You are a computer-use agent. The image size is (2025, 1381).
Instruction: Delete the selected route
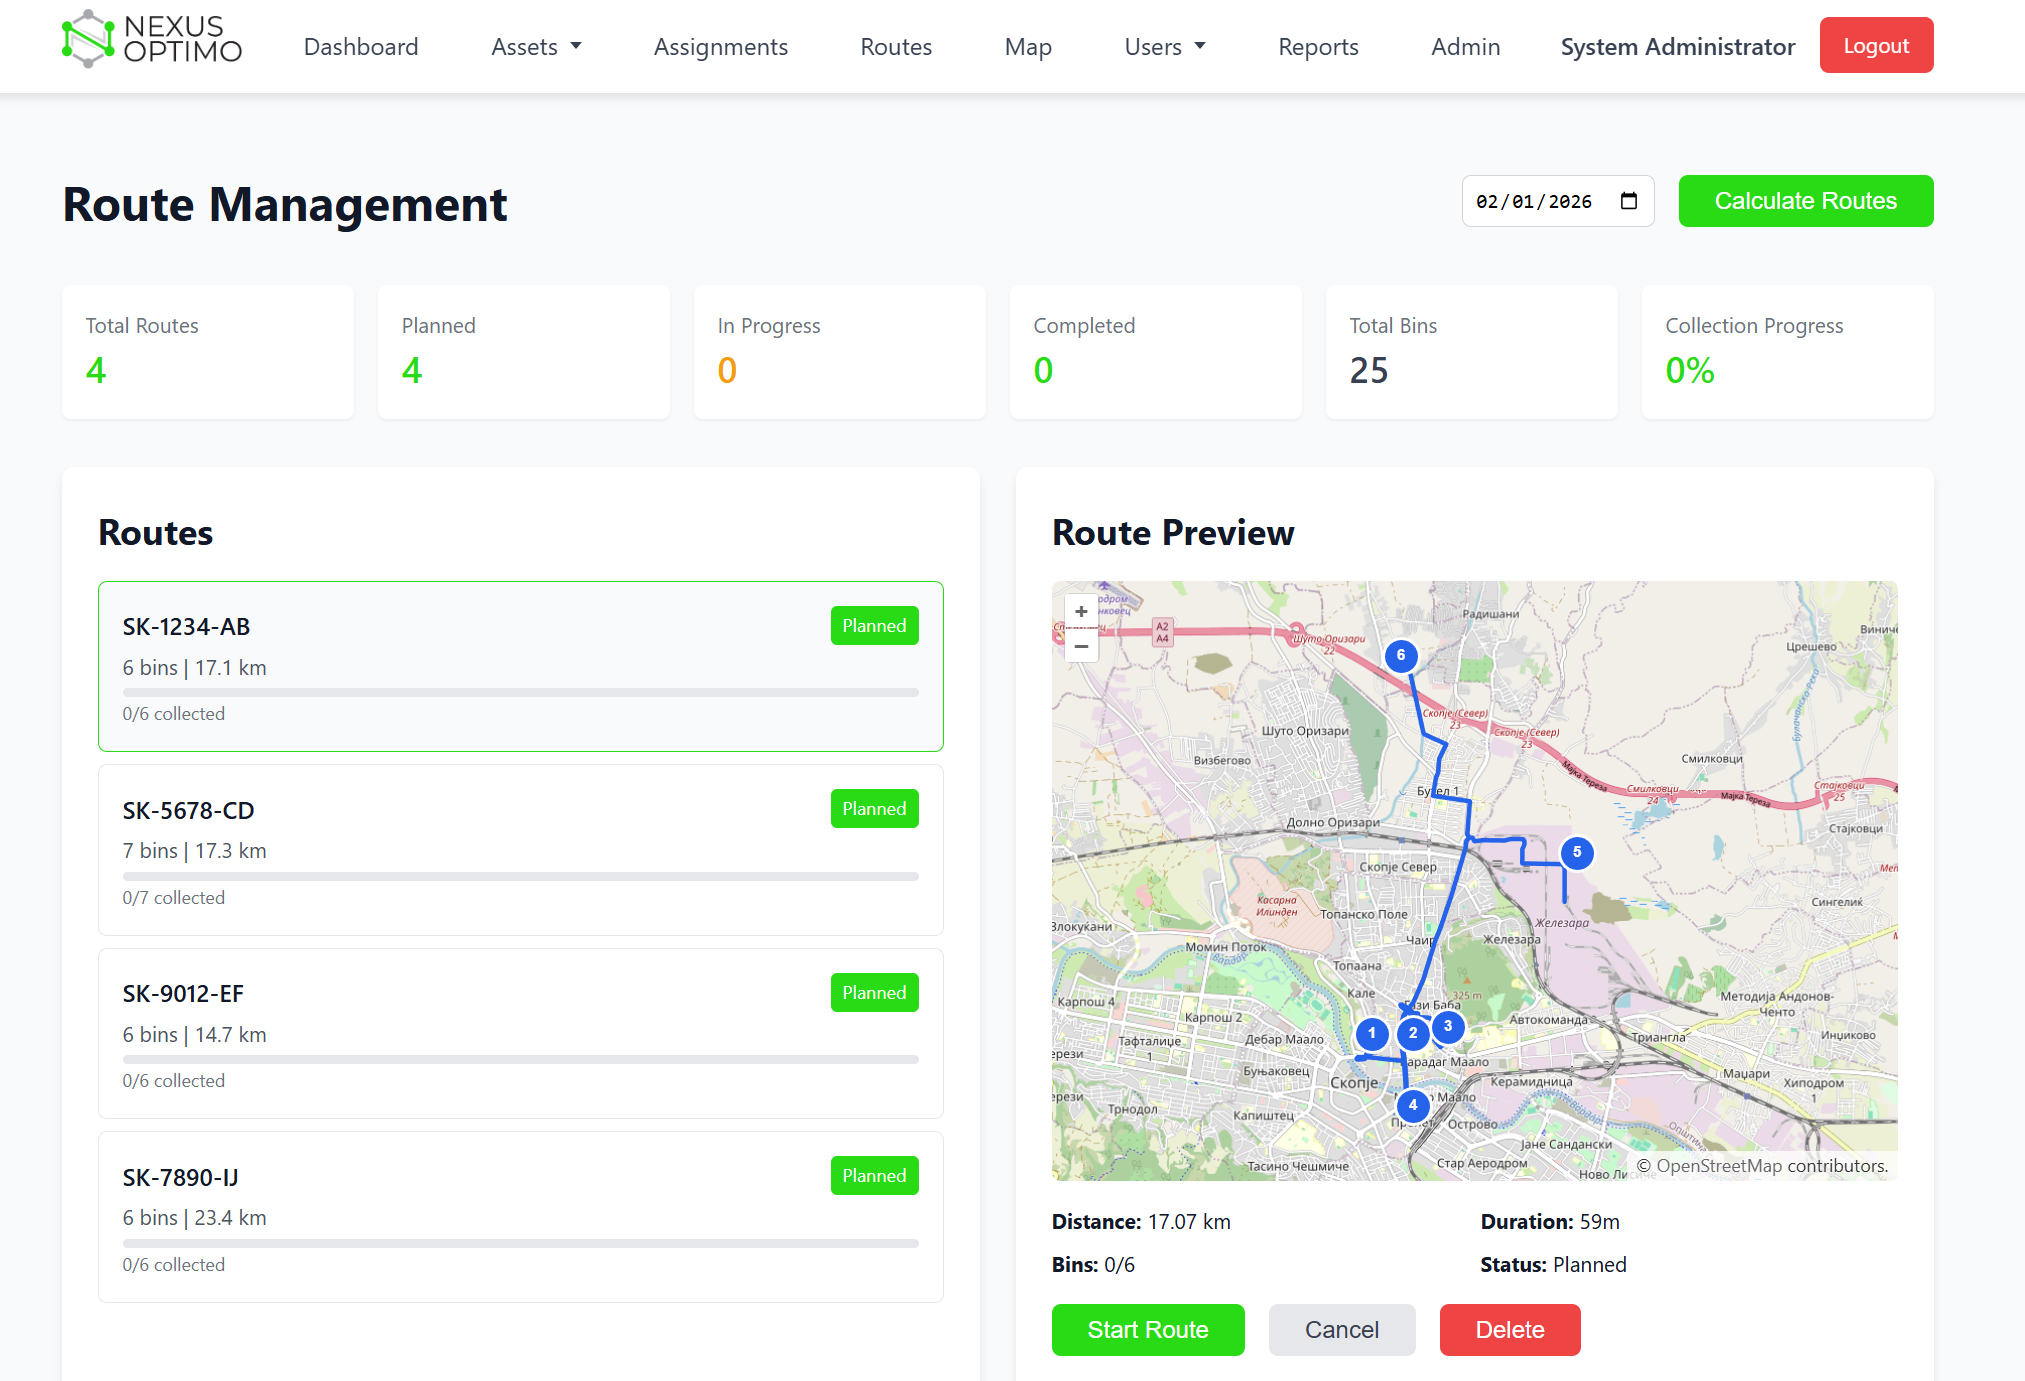[1509, 1330]
